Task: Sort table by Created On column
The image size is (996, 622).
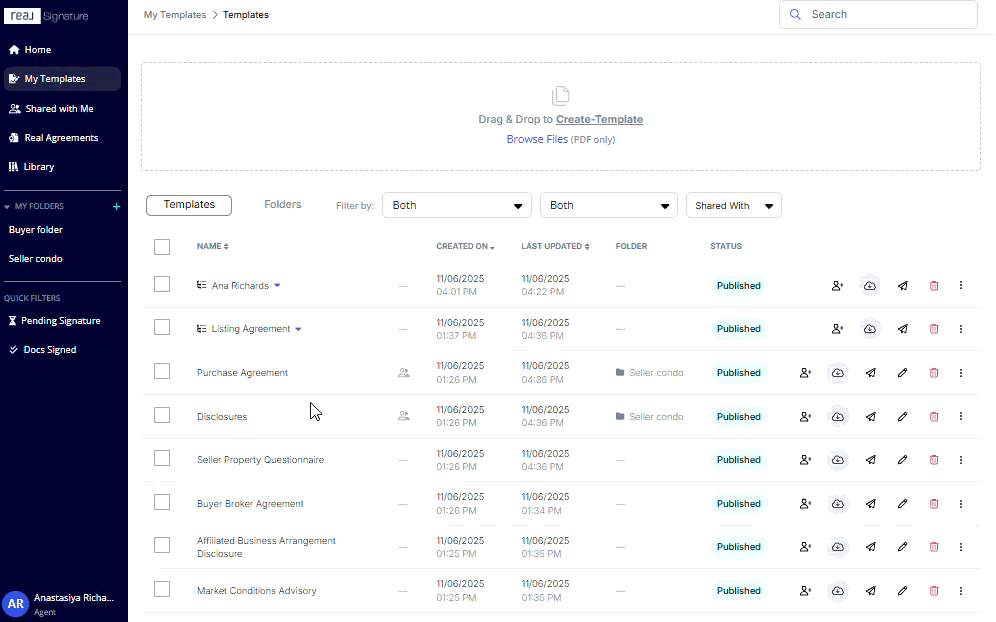Action: click(465, 247)
